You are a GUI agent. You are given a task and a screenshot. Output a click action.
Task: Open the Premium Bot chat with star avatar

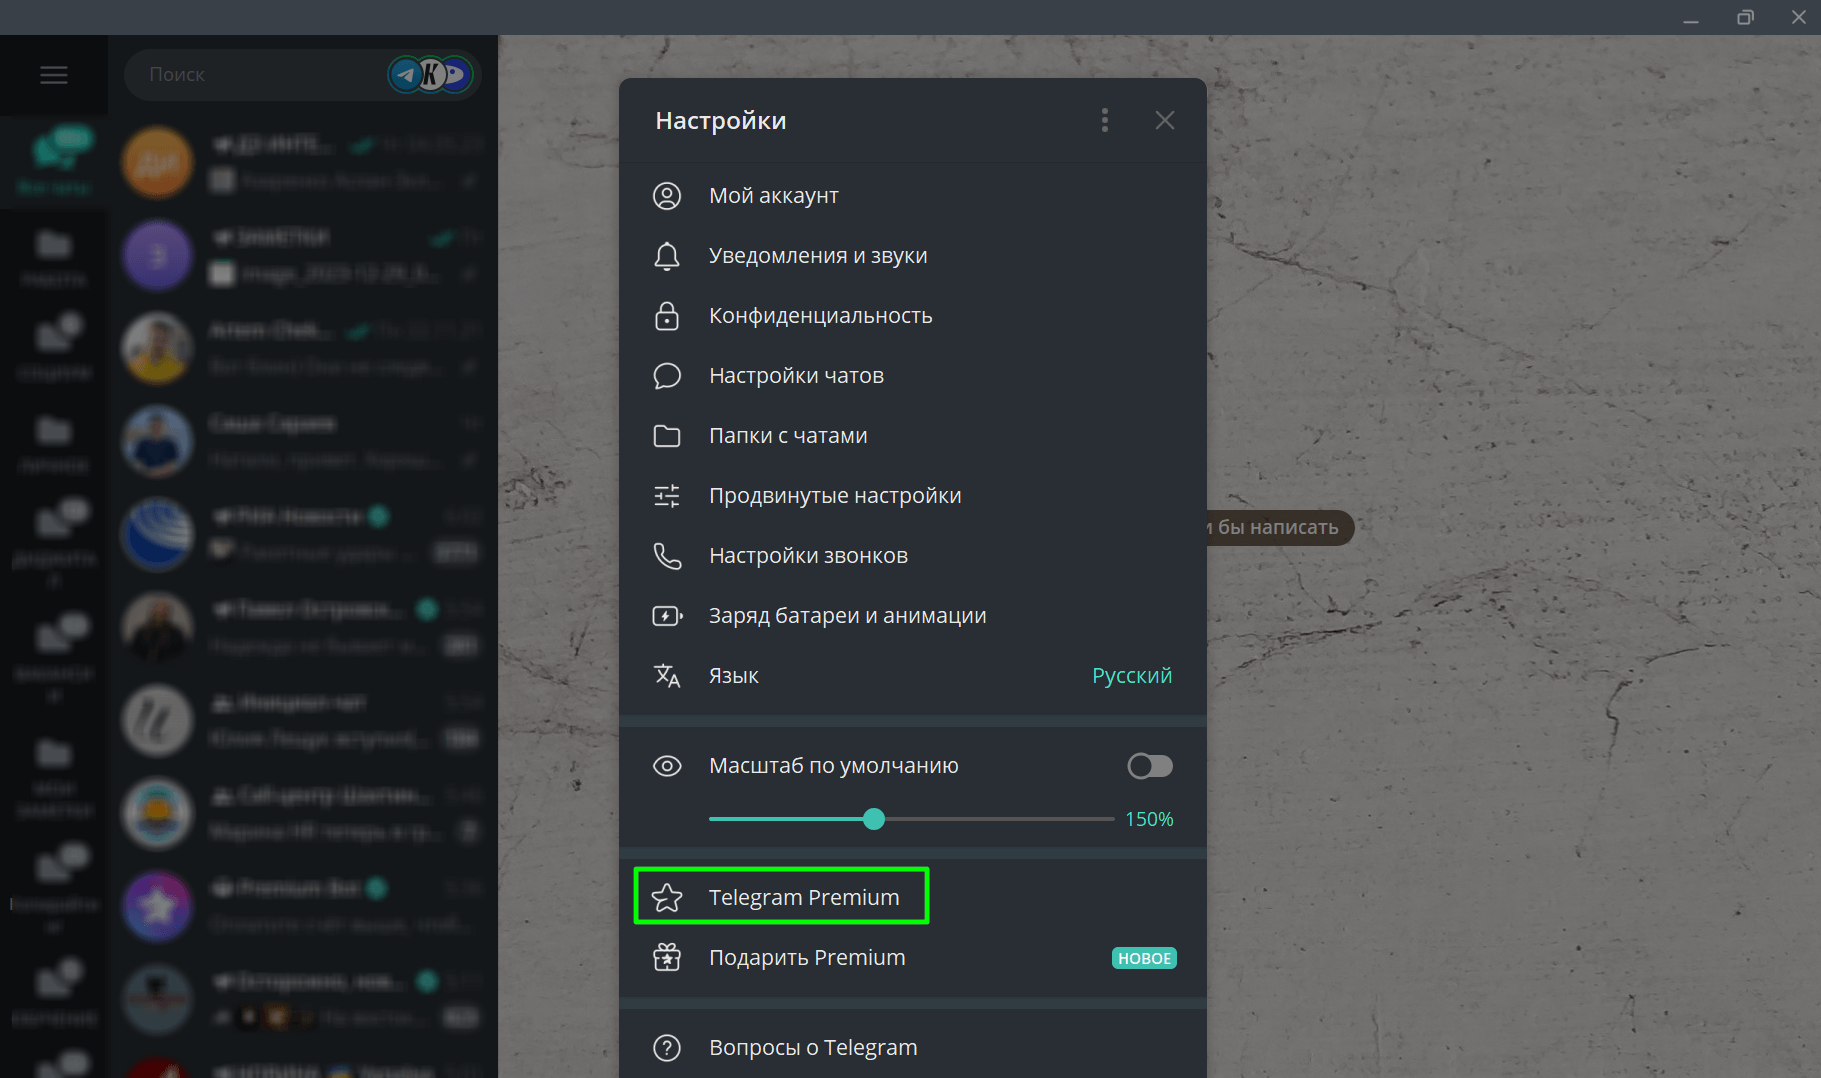click(x=303, y=907)
